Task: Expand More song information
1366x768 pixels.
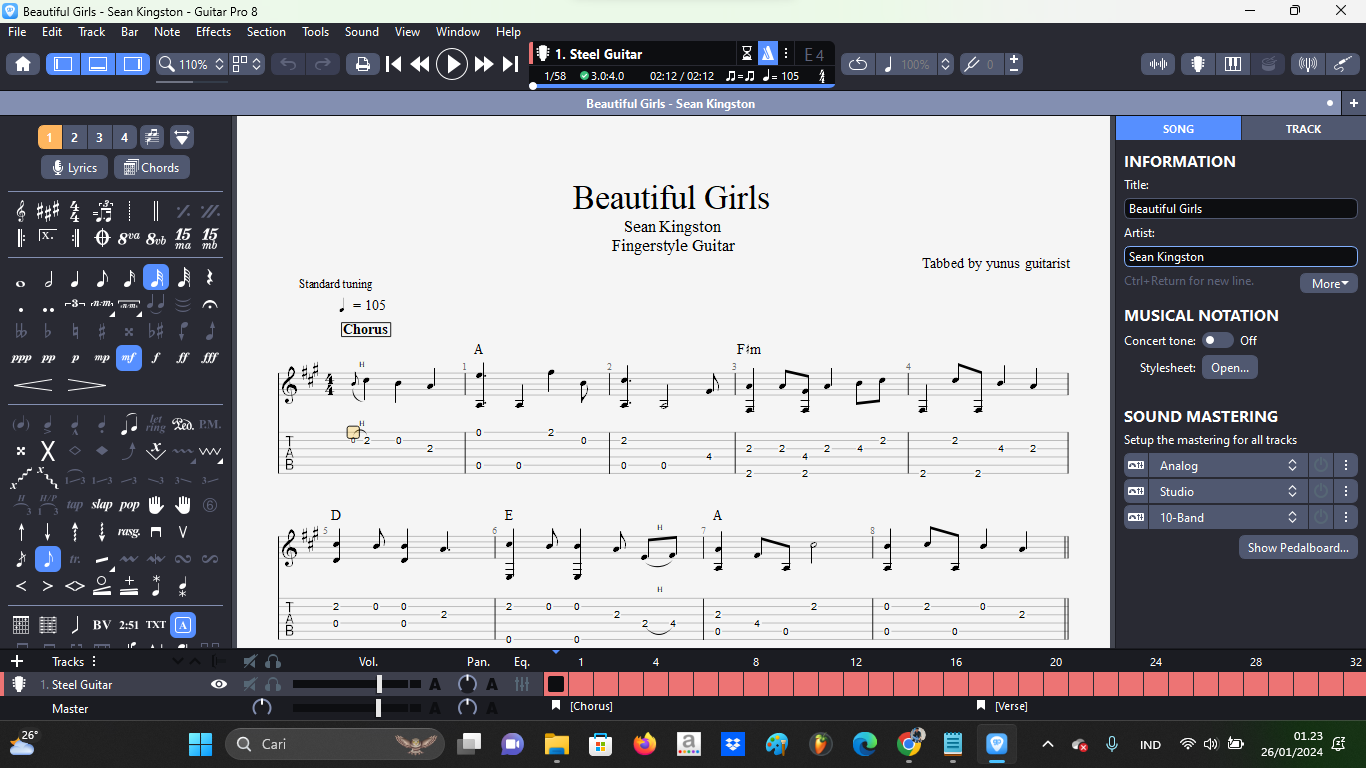Action: coord(1328,283)
